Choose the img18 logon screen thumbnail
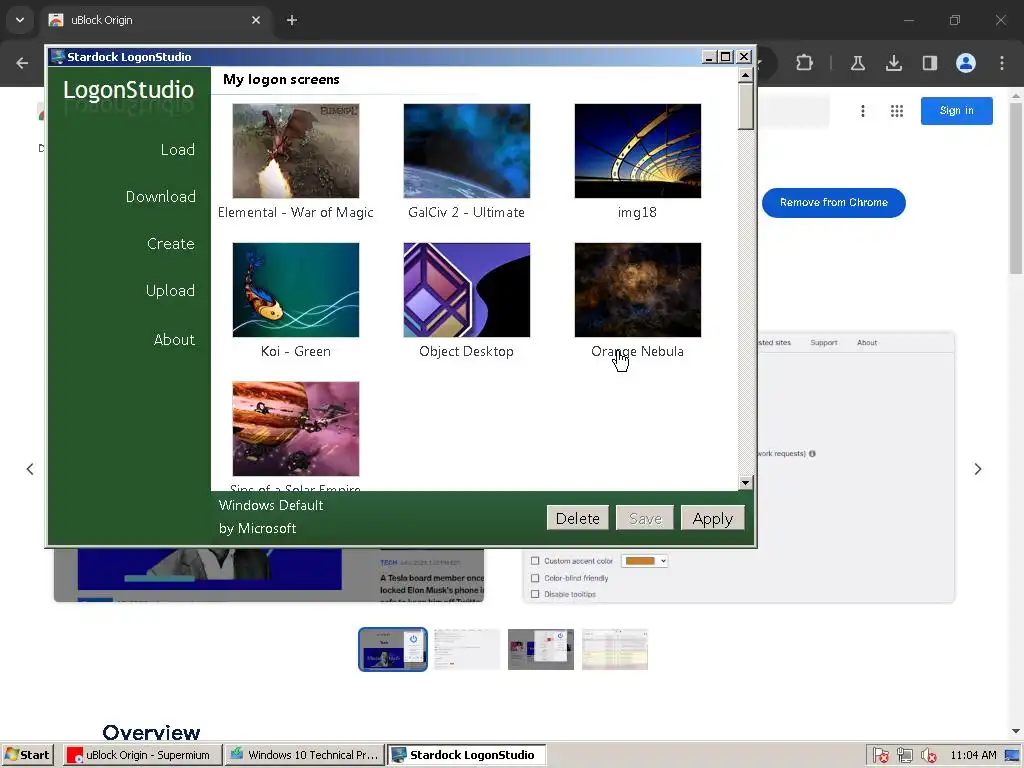The height and width of the screenshot is (768, 1024). [638, 151]
